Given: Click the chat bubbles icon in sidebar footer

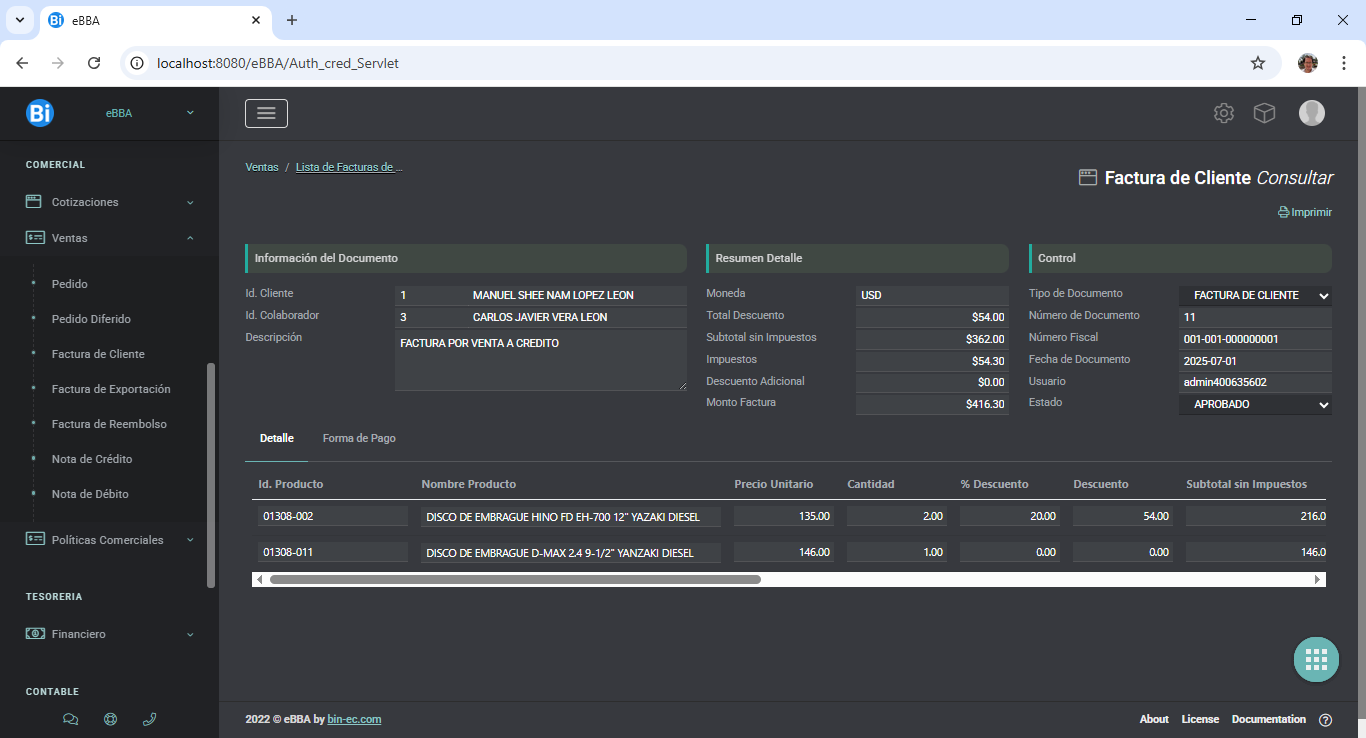Looking at the screenshot, I should click(70, 718).
